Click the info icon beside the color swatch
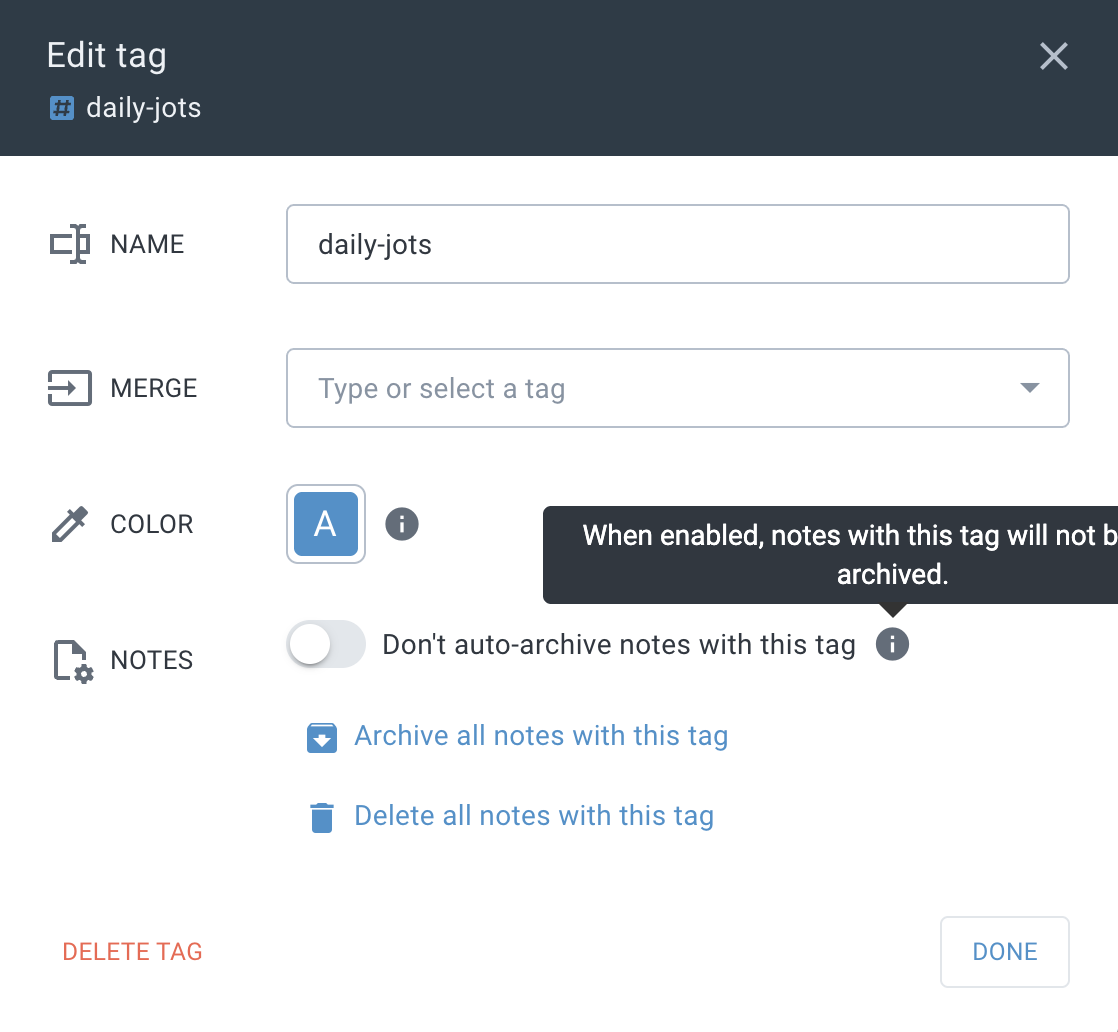1118x1032 pixels. [x=402, y=523]
